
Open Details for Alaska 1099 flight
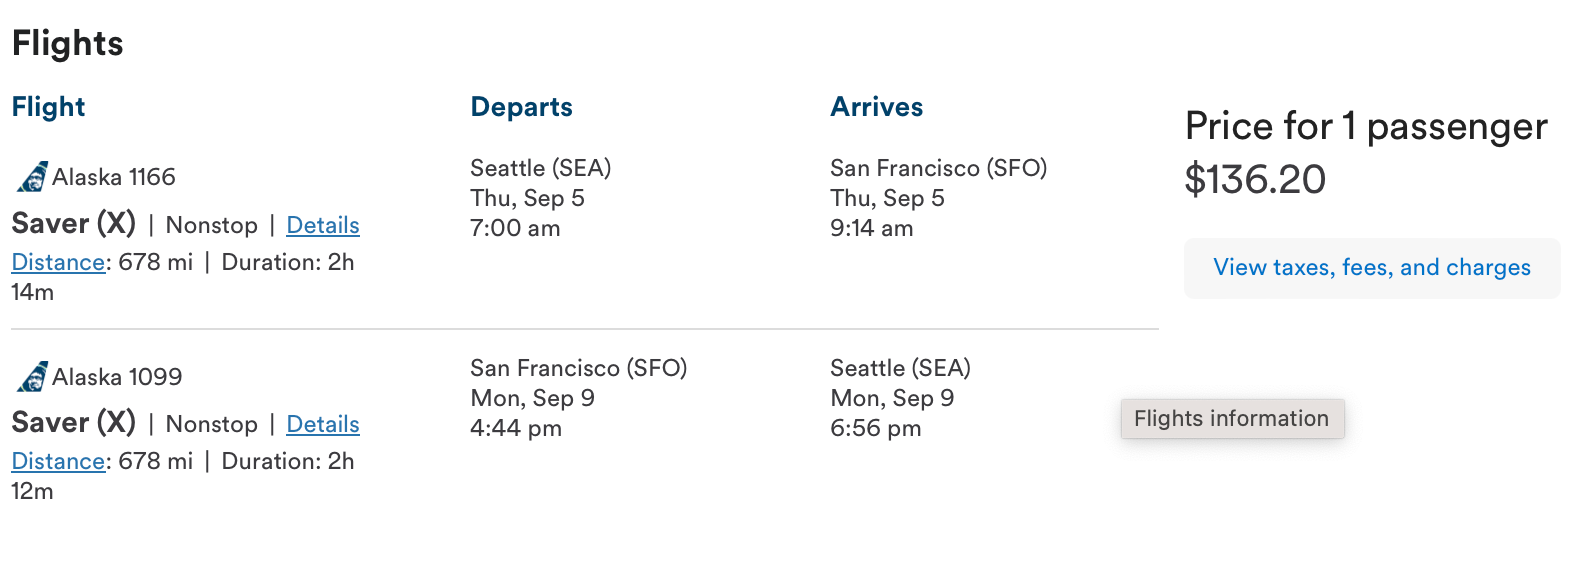tap(322, 424)
